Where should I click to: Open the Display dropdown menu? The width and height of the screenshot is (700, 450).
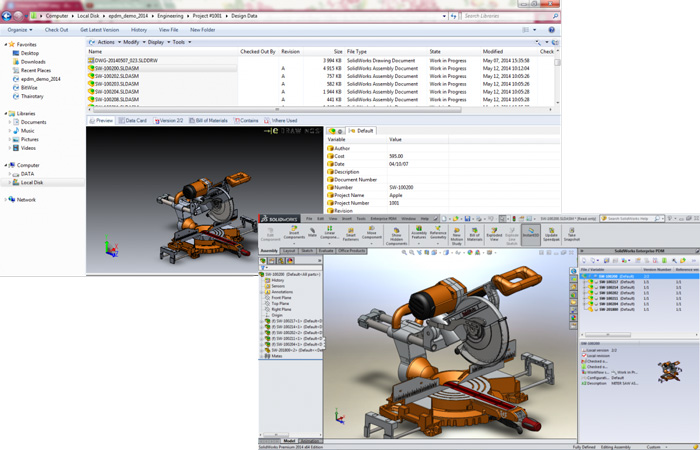(x=158, y=42)
